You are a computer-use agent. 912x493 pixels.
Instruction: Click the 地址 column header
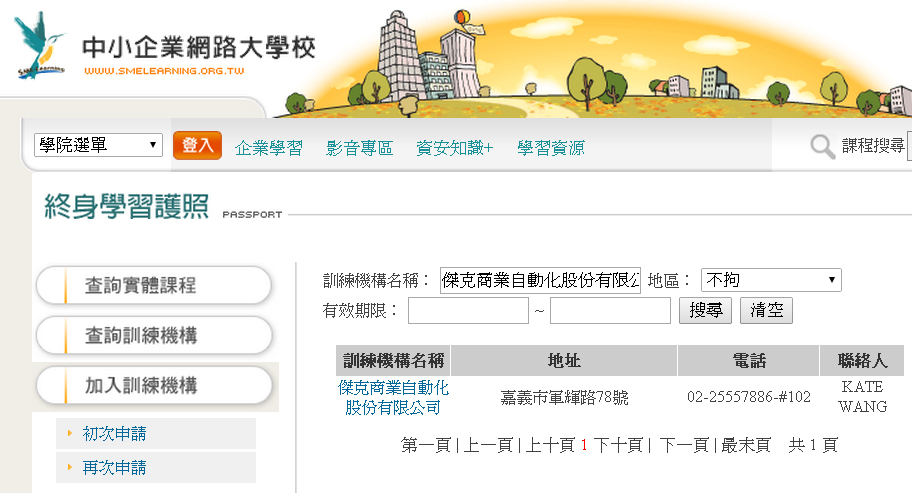(564, 360)
